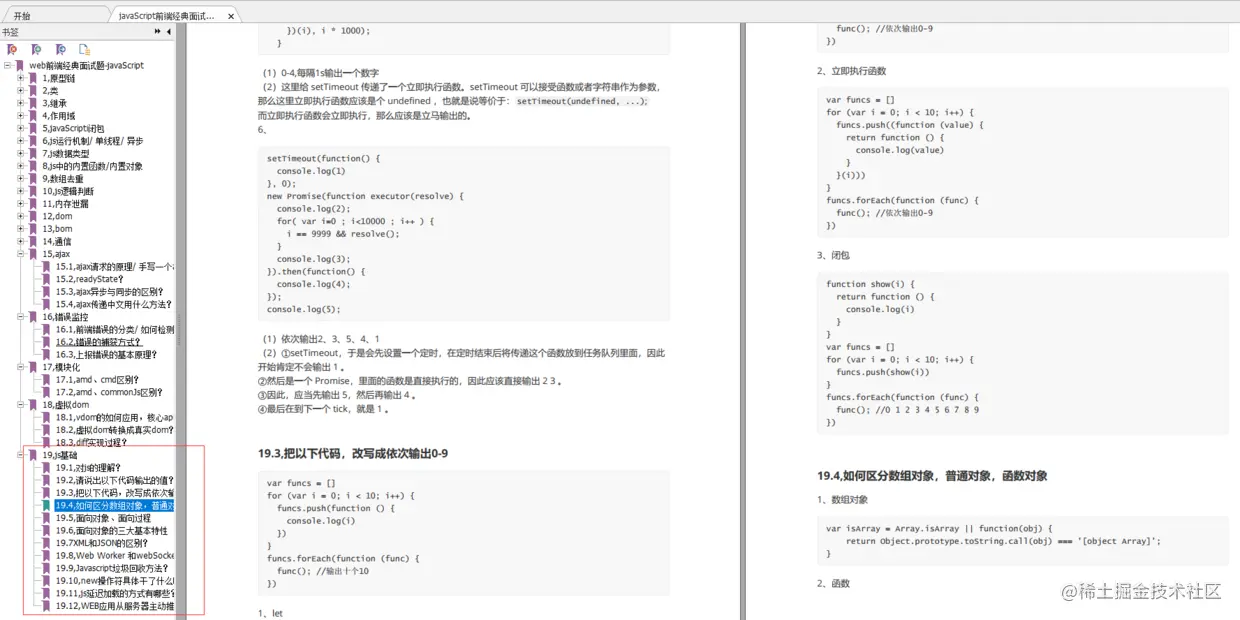
Task: Open bookmark 16.2,错误的捕获方式?
Action: pyautogui.click(x=99, y=342)
